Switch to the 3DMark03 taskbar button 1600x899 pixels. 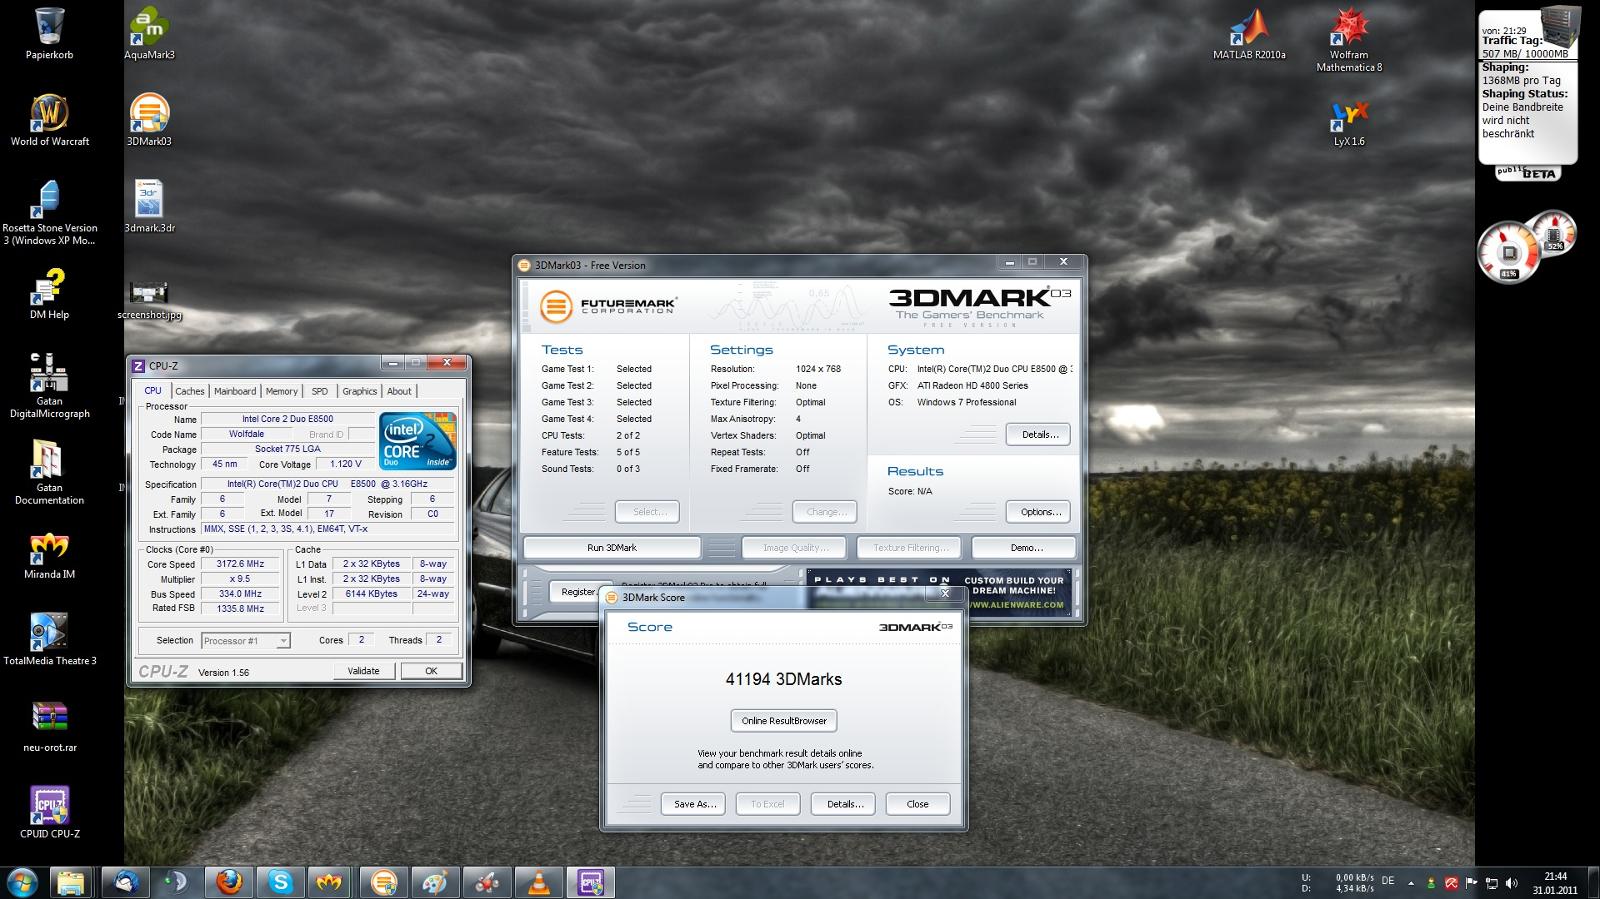383,882
